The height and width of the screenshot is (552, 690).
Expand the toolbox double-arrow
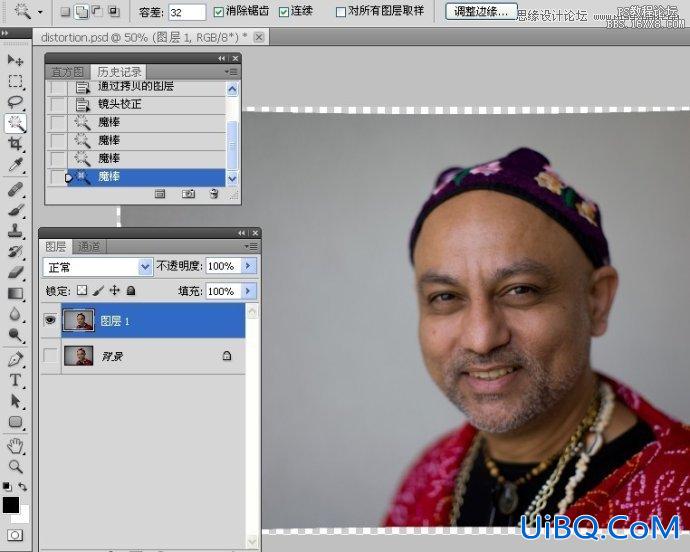pyautogui.click(x=5, y=33)
